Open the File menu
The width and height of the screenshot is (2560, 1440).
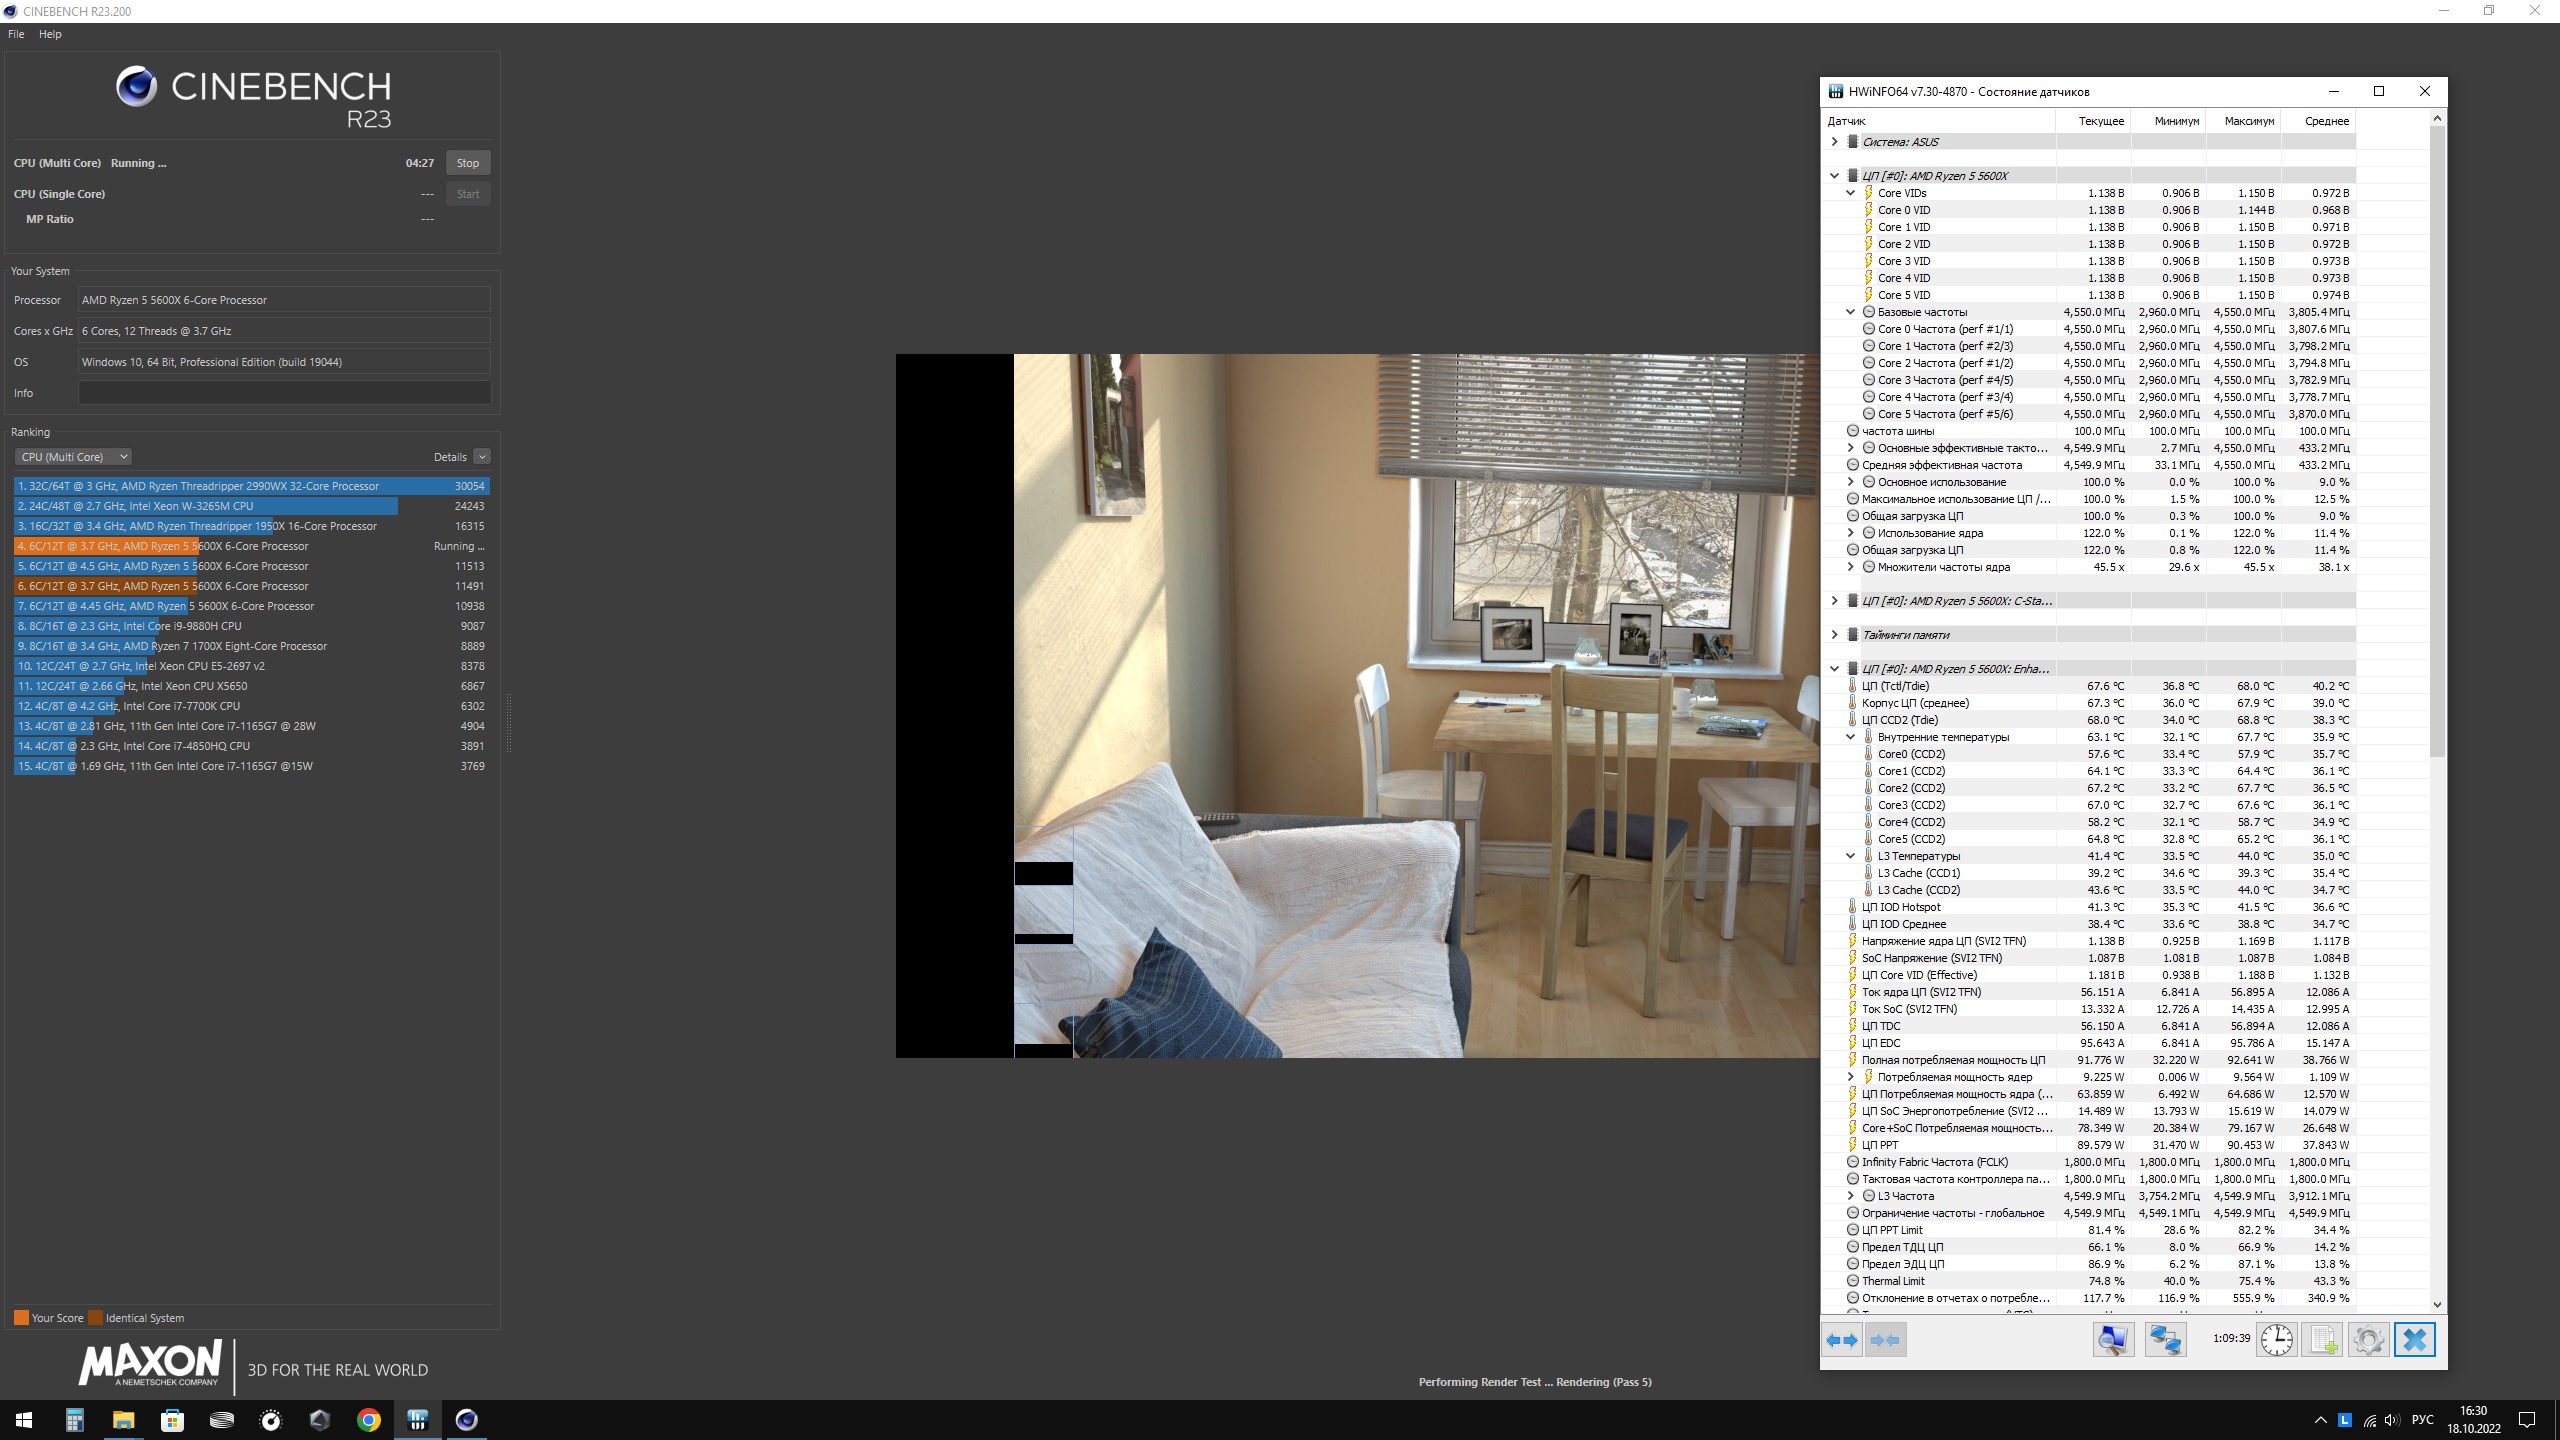click(16, 34)
